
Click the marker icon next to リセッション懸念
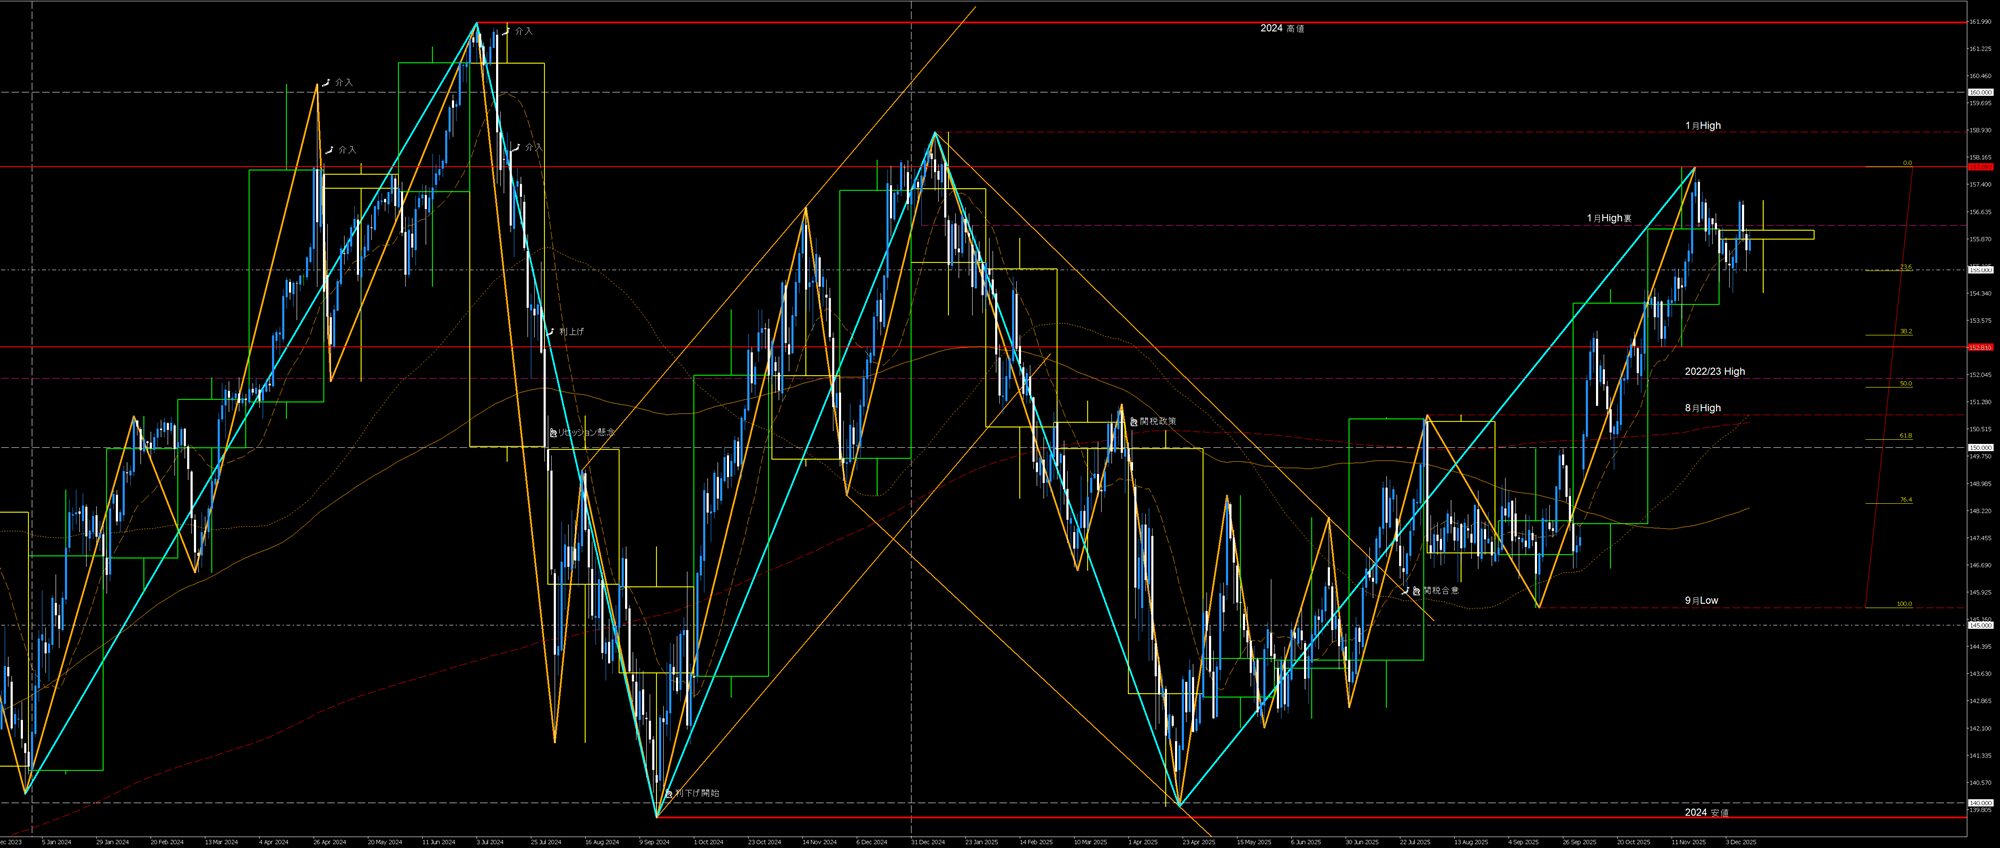[552, 432]
